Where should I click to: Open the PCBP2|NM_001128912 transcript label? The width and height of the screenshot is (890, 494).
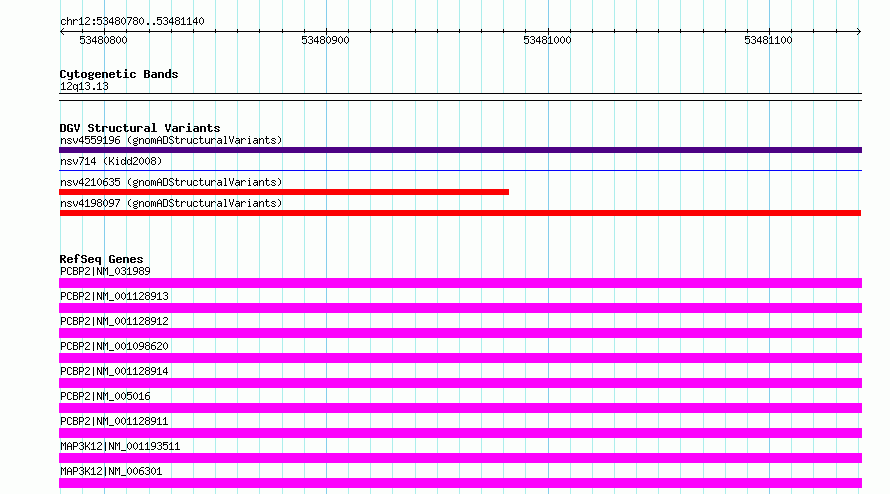click(114, 321)
